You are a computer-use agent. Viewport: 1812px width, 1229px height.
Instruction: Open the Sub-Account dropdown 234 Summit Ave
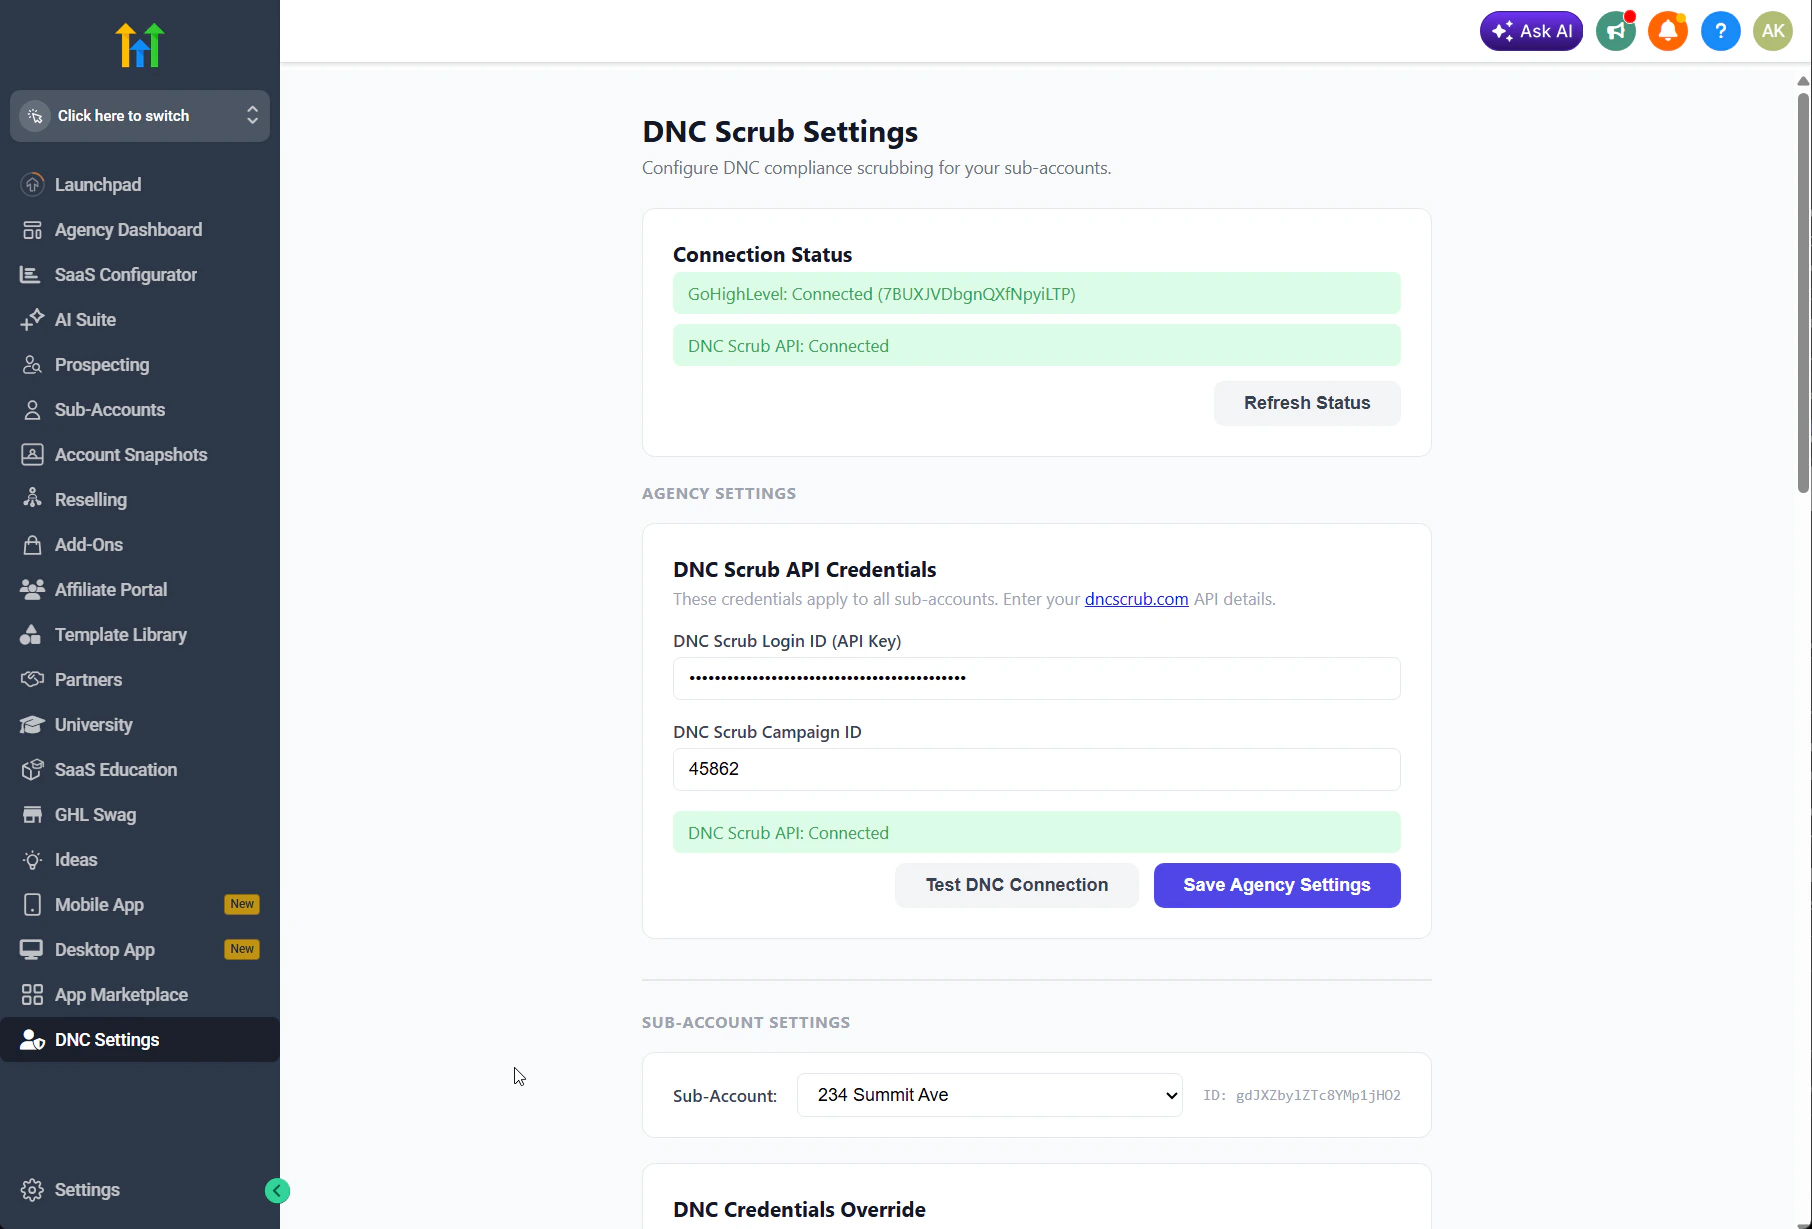(x=990, y=1095)
